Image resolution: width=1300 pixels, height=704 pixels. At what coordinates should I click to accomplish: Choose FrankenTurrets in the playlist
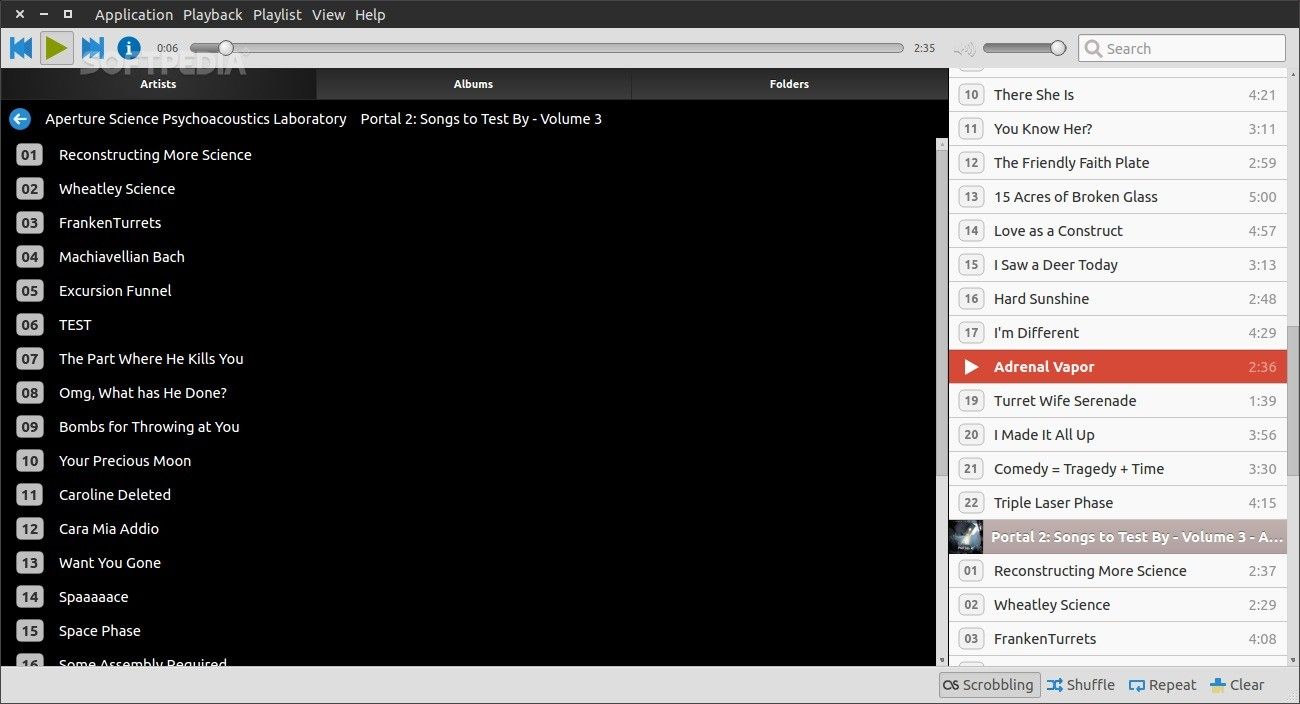1117,639
